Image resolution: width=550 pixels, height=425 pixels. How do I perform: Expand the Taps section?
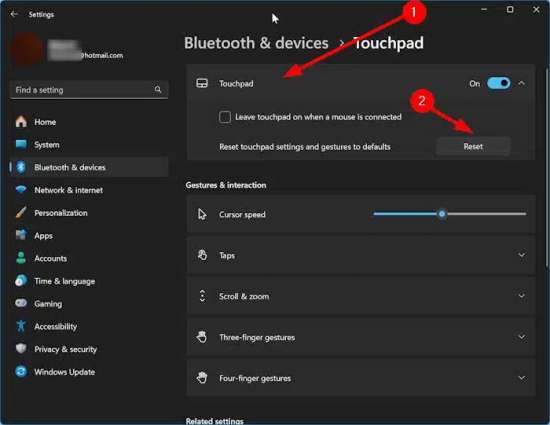point(522,255)
